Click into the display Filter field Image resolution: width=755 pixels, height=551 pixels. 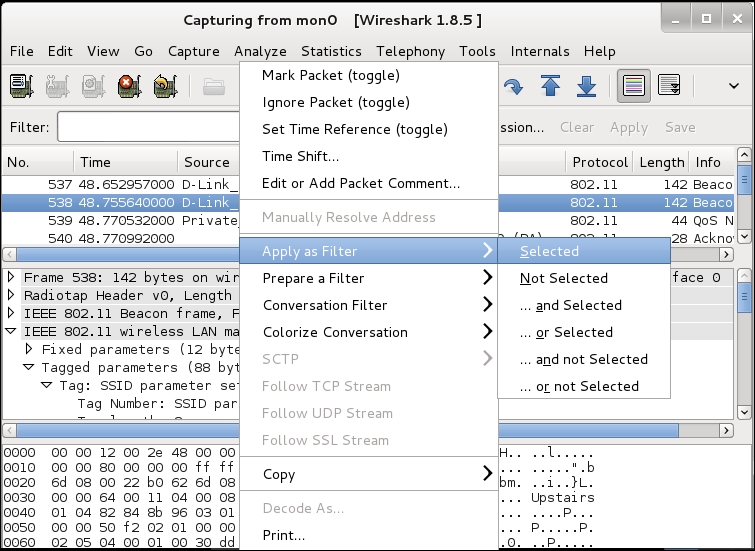(148, 127)
